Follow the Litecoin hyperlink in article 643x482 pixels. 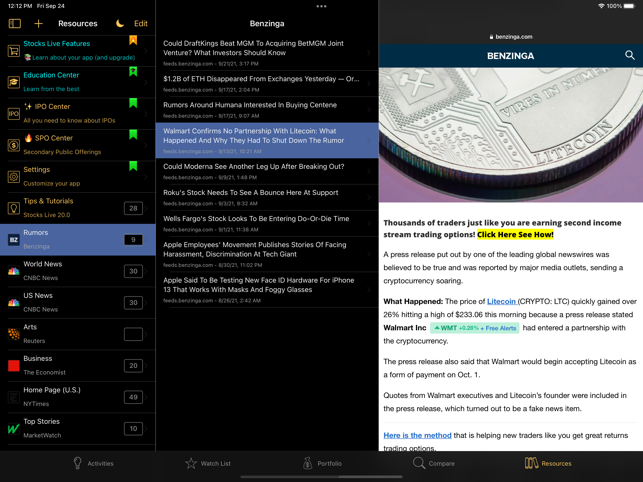click(x=502, y=302)
